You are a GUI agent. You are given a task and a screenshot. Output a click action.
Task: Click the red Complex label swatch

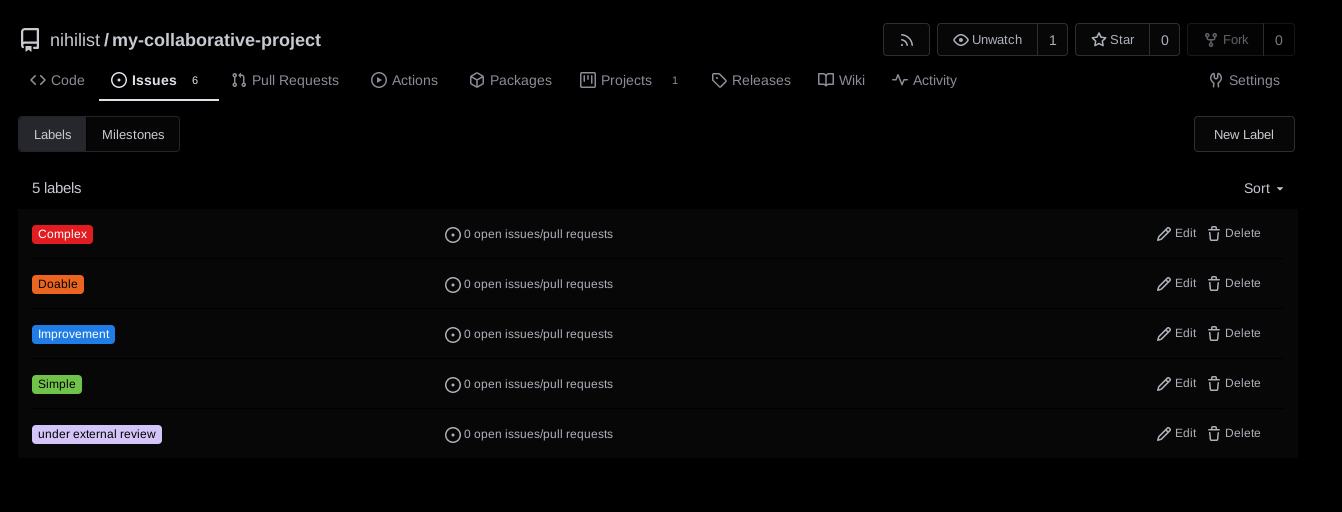point(62,234)
